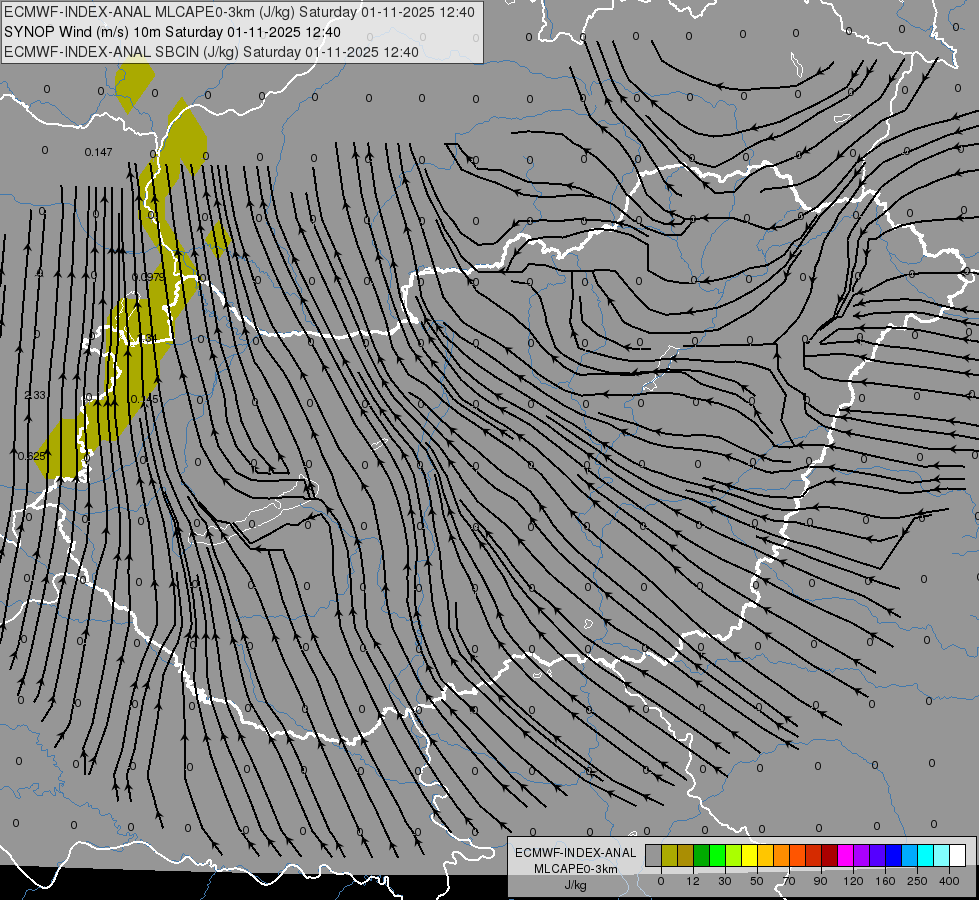Click the dark green legend swatch
This screenshot has width=979, height=900.
(702, 855)
